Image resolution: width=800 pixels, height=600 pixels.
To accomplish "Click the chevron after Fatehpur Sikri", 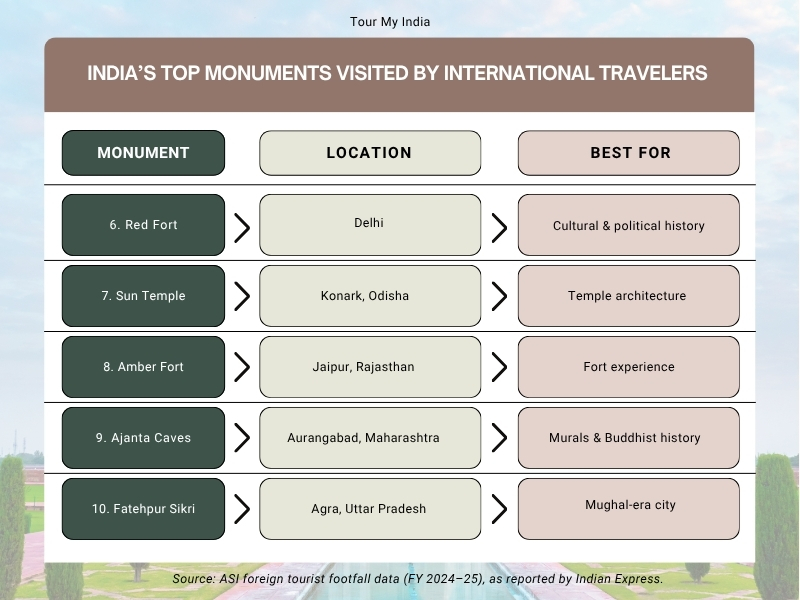I will (242, 509).
